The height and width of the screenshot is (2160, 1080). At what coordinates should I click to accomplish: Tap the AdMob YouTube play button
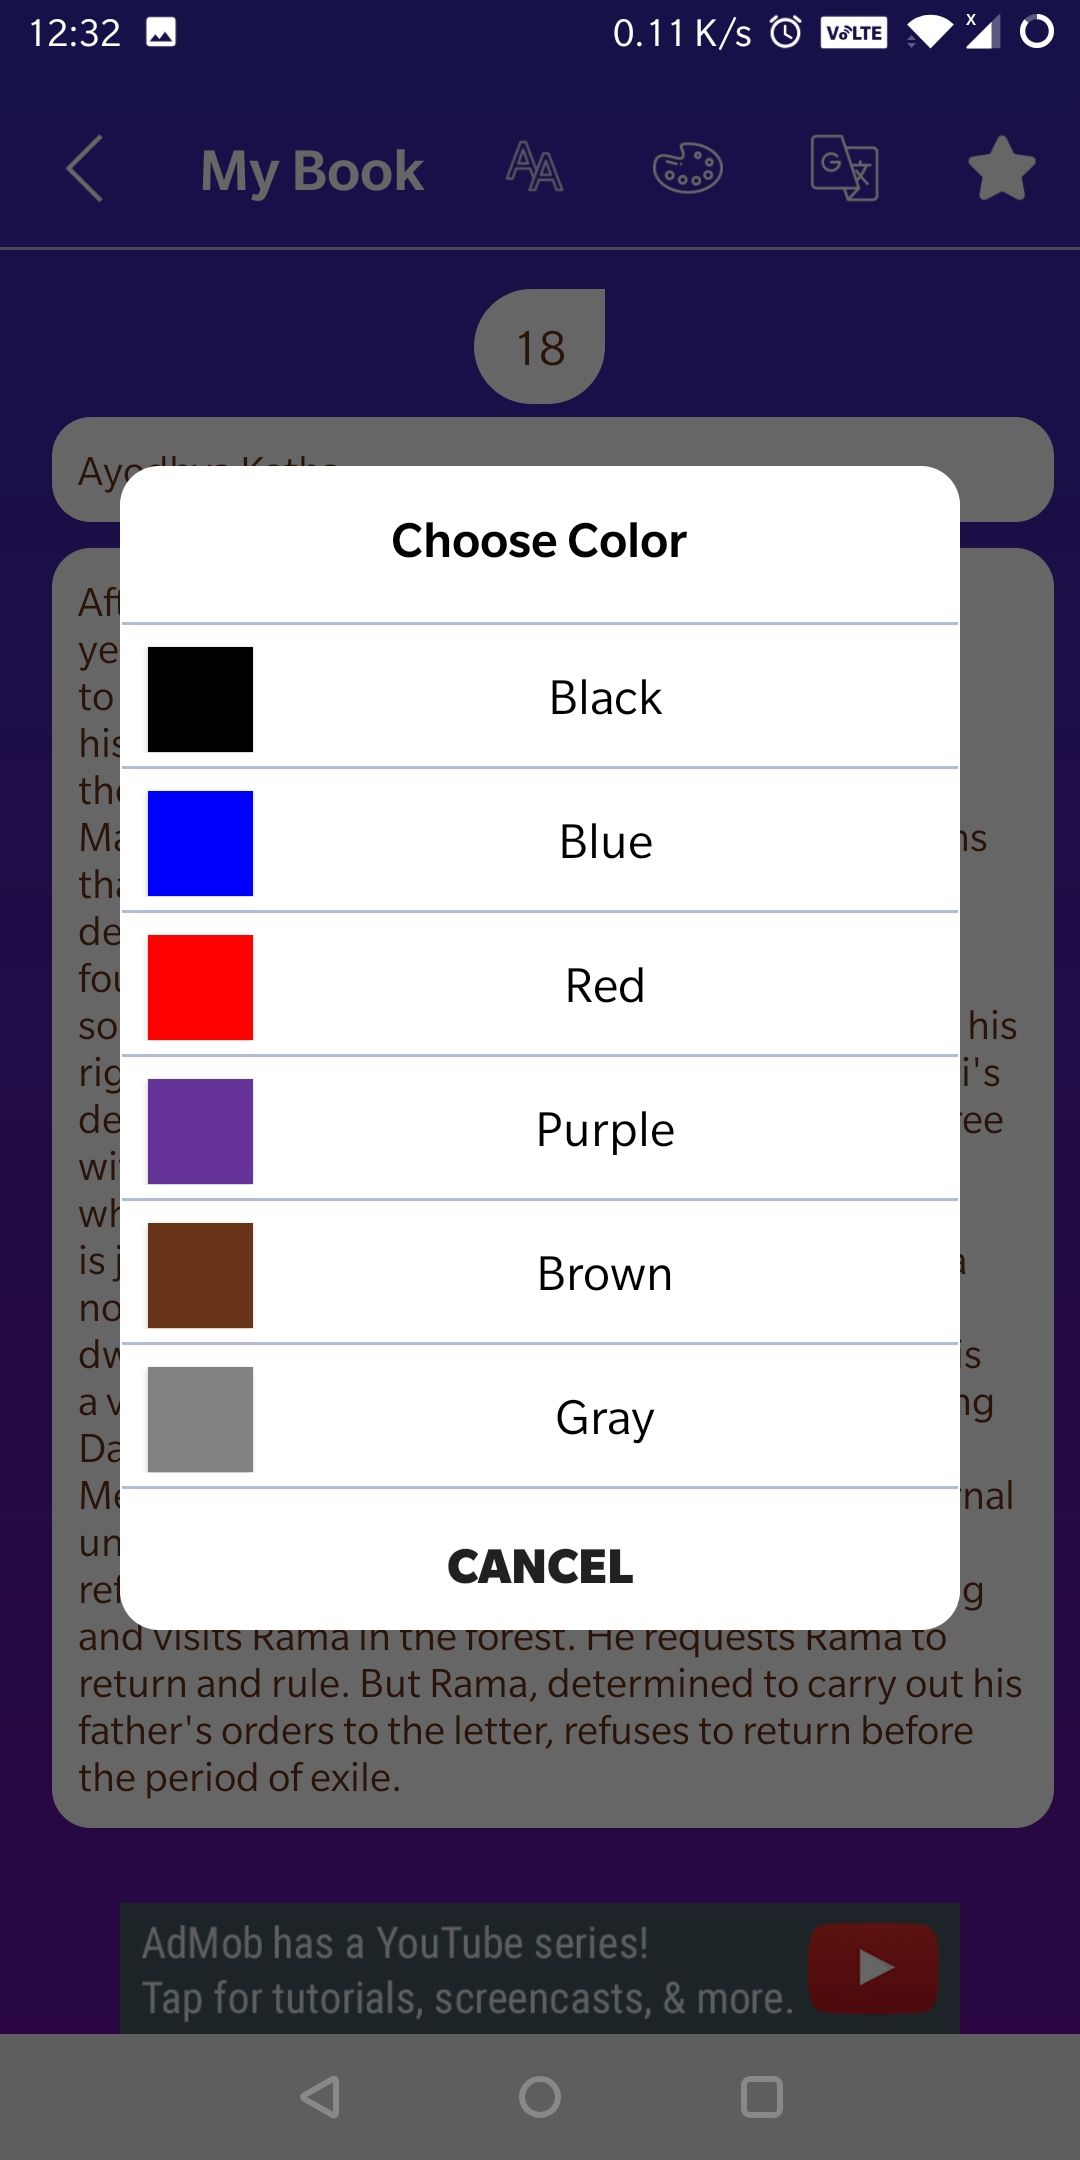(873, 1968)
